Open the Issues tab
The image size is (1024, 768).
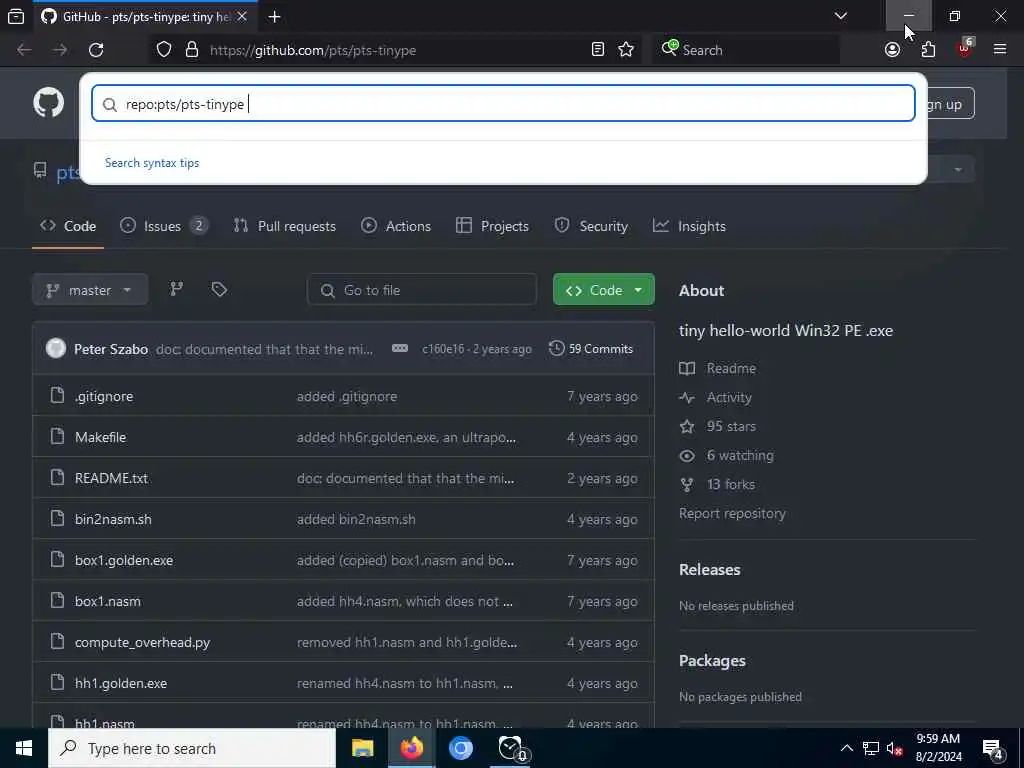point(163,226)
